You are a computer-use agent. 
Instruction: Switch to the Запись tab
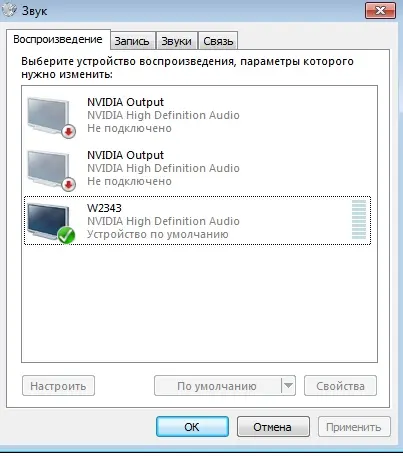coord(132,41)
